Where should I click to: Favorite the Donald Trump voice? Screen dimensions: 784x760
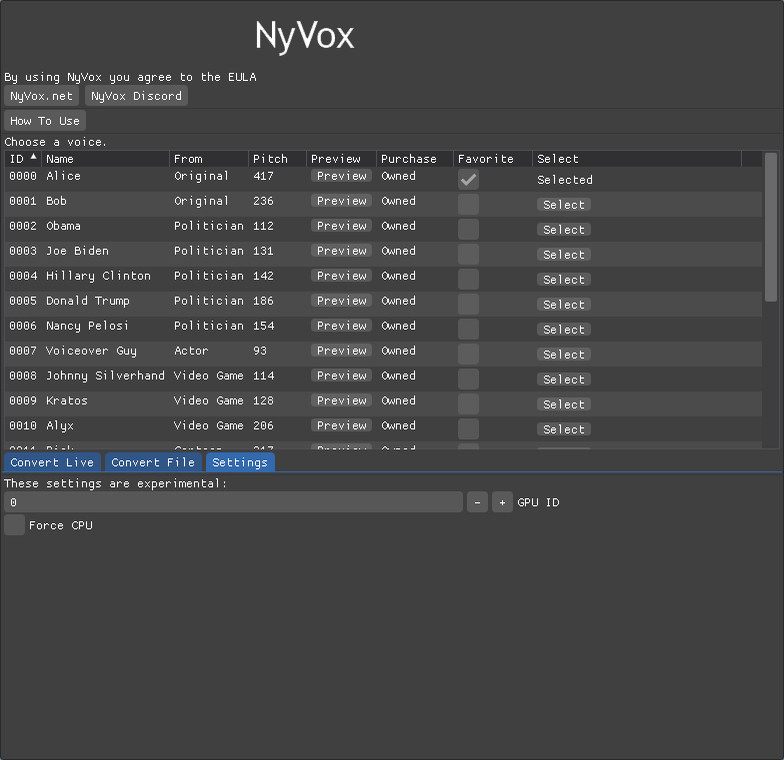[x=468, y=305]
